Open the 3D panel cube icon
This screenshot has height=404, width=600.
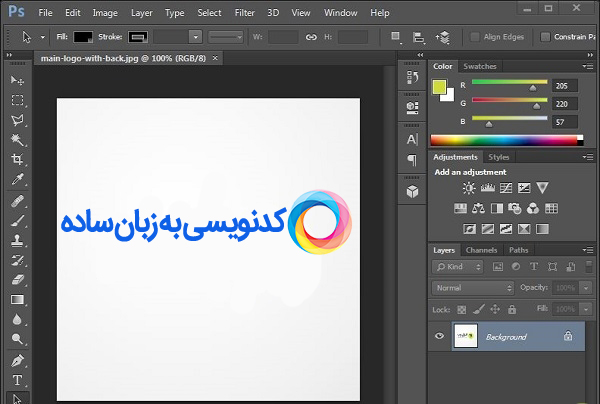(412, 191)
